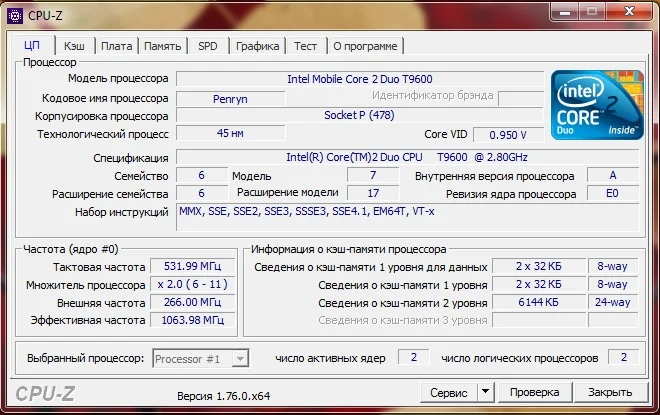Click the CPU-Z window title text

[x=45, y=16]
